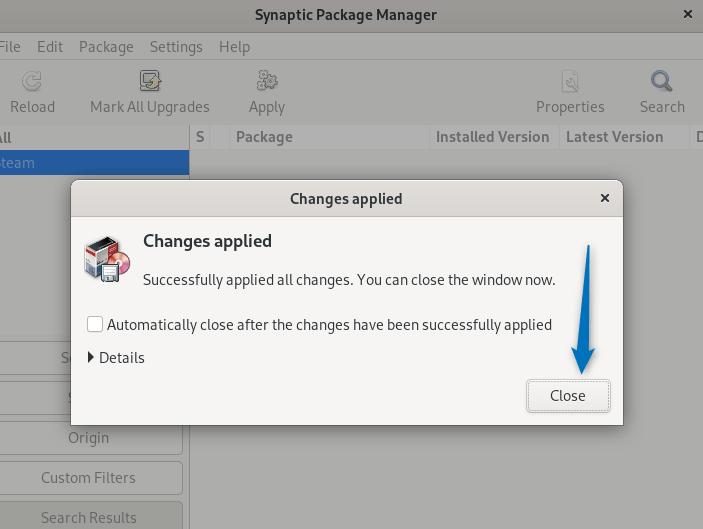Open the Settings menu
This screenshot has height=529, width=703.
tap(176, 47)
